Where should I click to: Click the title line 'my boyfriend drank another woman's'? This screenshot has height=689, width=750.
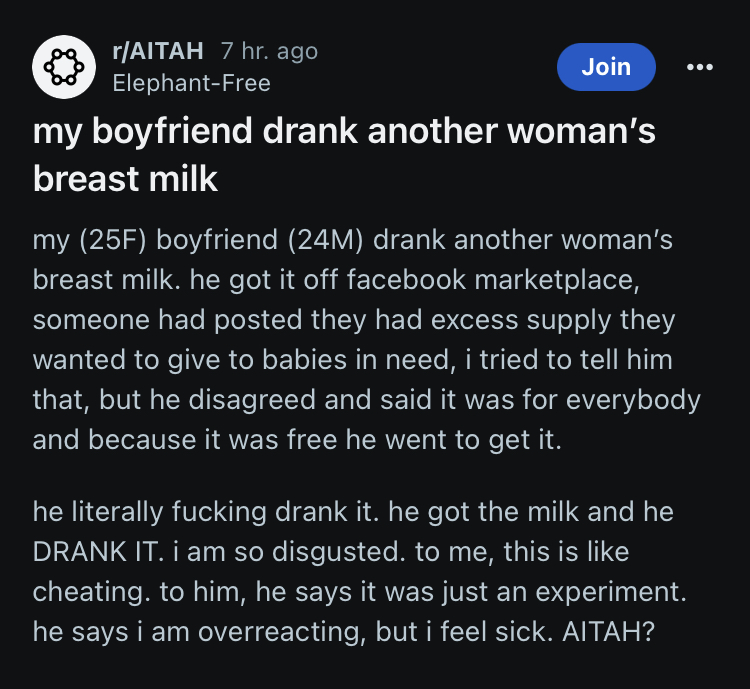click(344, 131)
